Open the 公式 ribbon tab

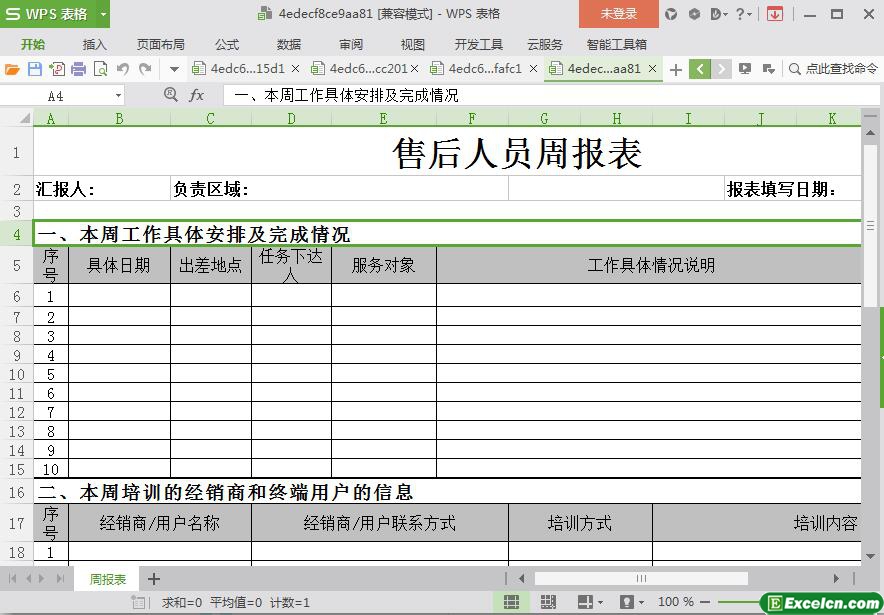tap(227, 44)
